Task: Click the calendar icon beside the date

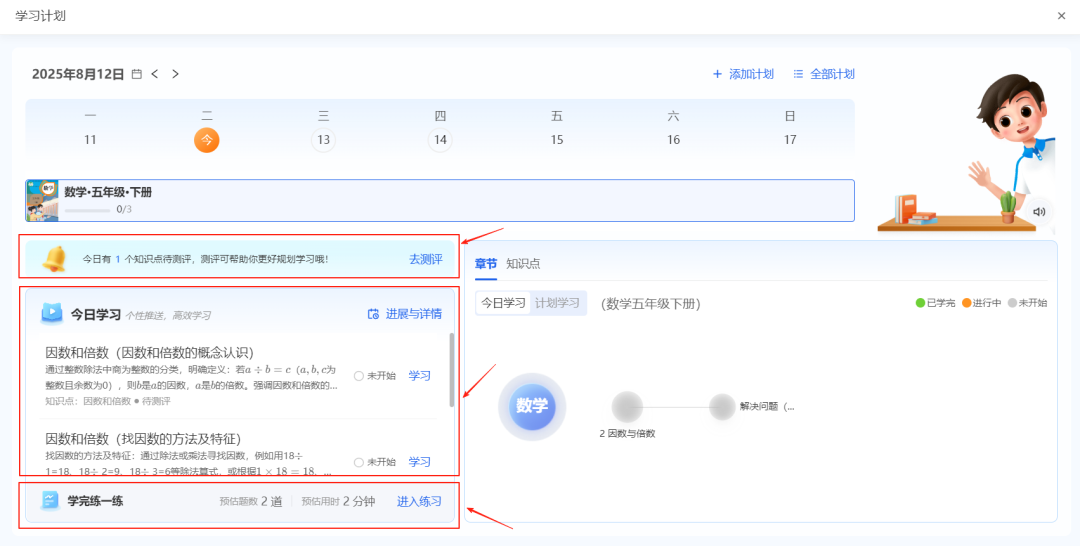Action: (x=137, y=74)
